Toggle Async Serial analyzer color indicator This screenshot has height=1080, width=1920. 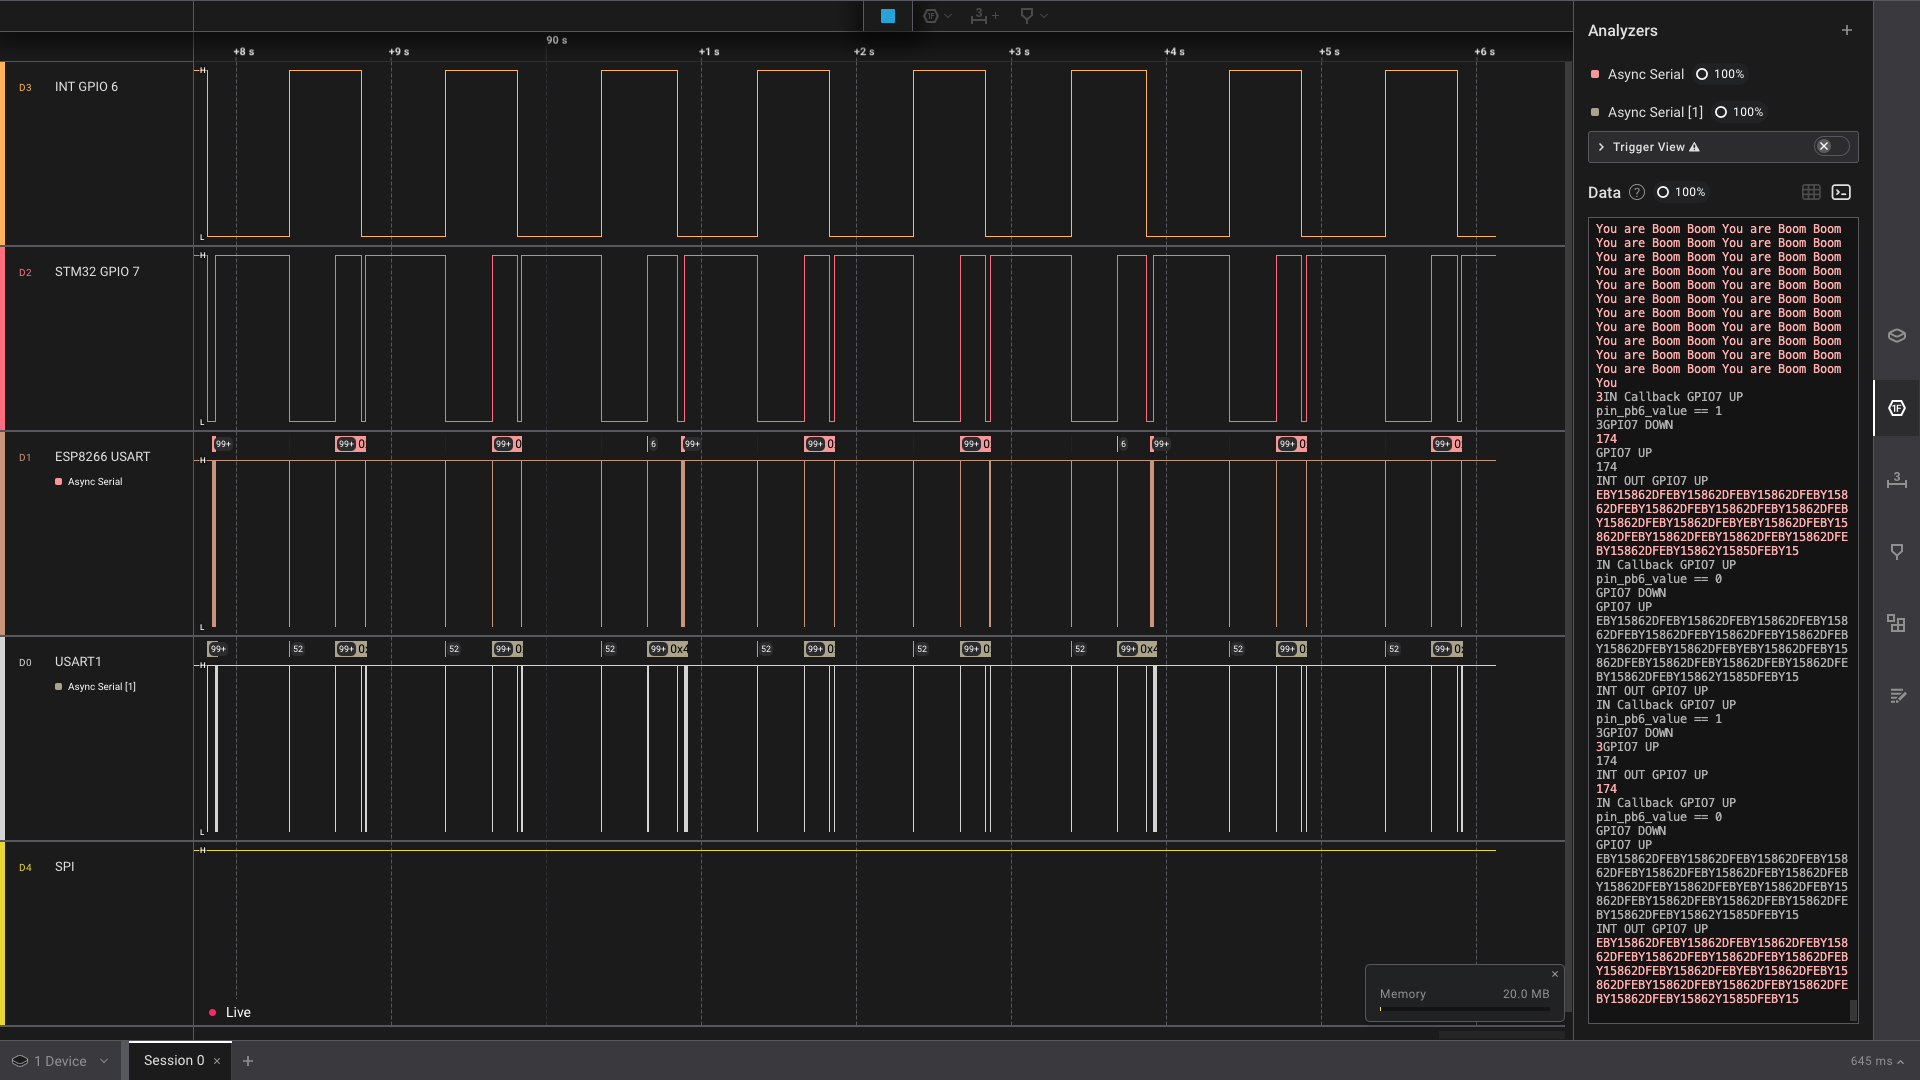tap(1595, 74)
